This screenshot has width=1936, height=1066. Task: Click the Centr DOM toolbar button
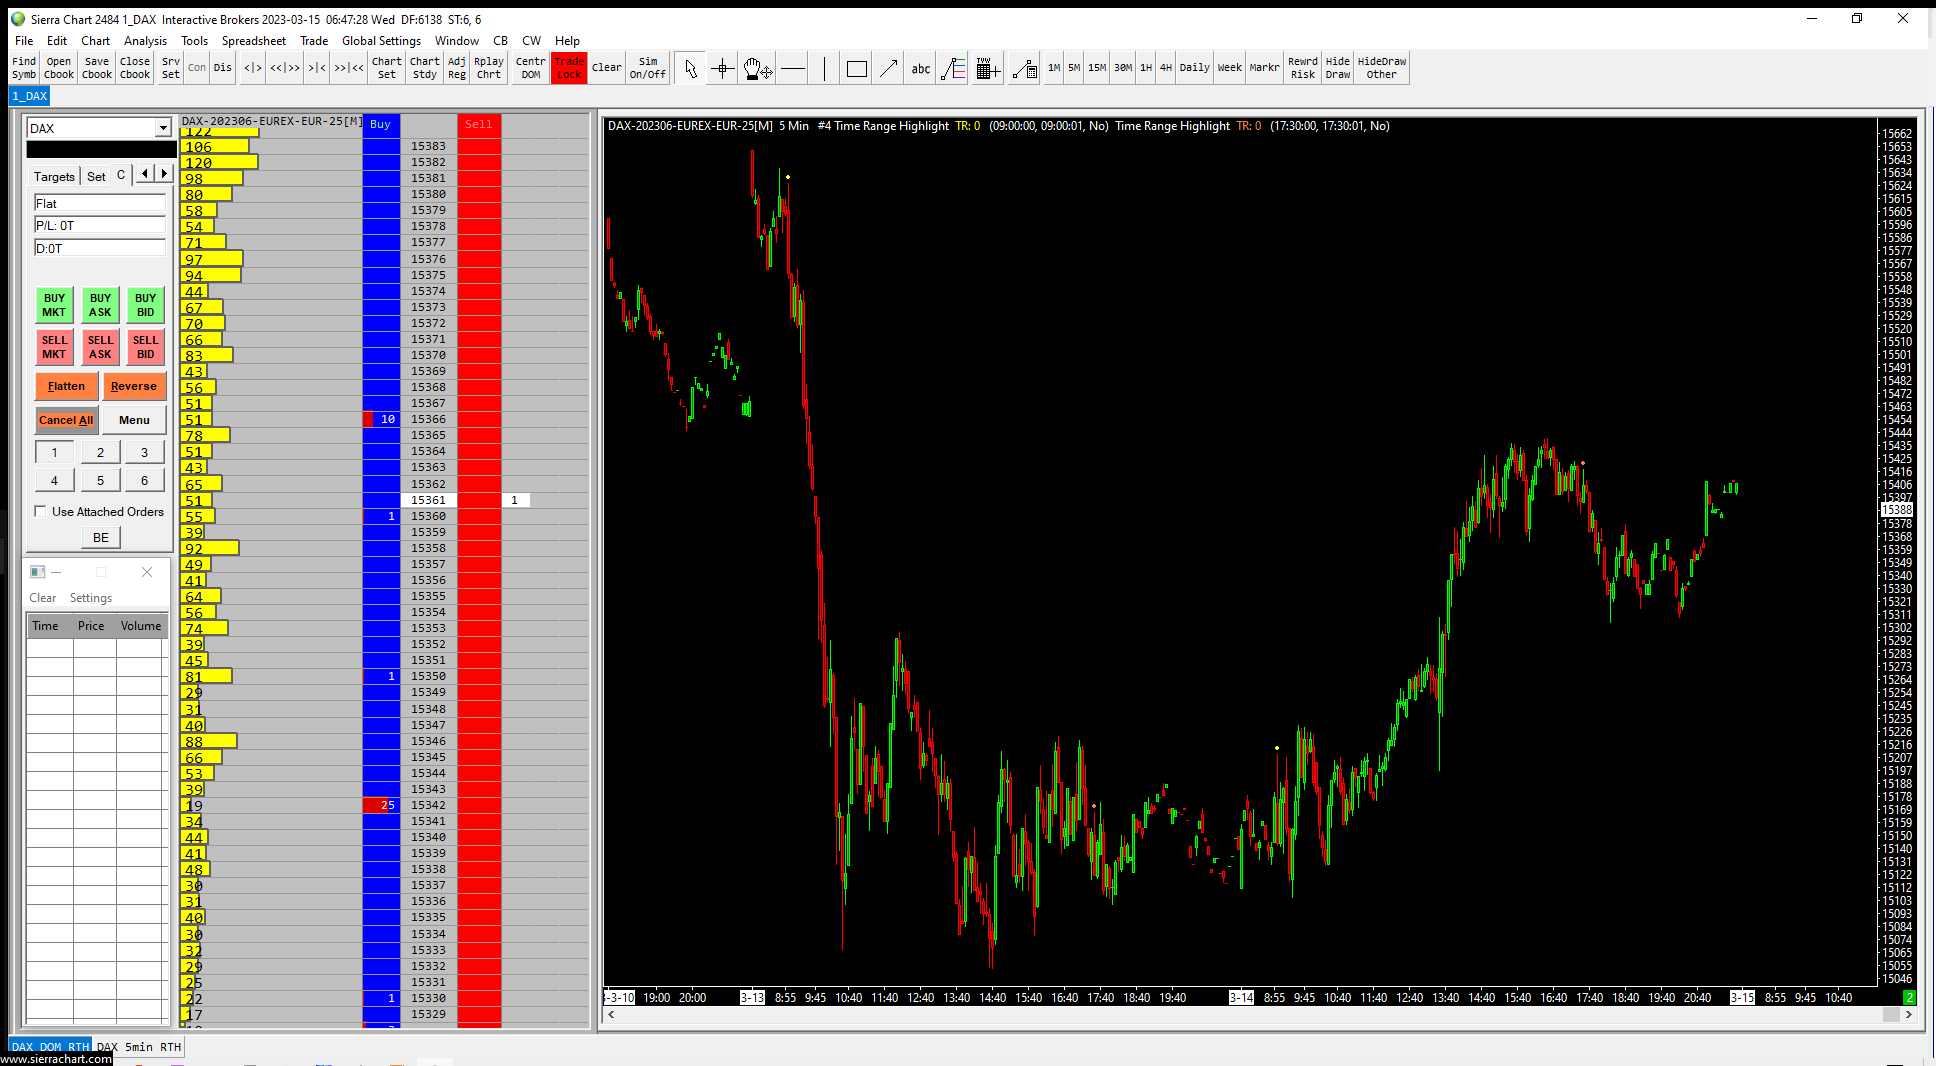[x=531, y=68]
